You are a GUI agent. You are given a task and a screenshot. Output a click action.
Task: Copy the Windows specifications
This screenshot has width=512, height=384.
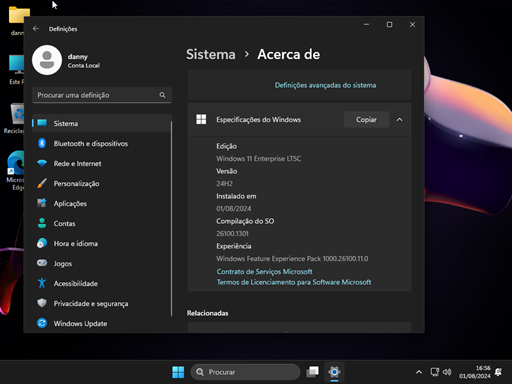(366, 120)
